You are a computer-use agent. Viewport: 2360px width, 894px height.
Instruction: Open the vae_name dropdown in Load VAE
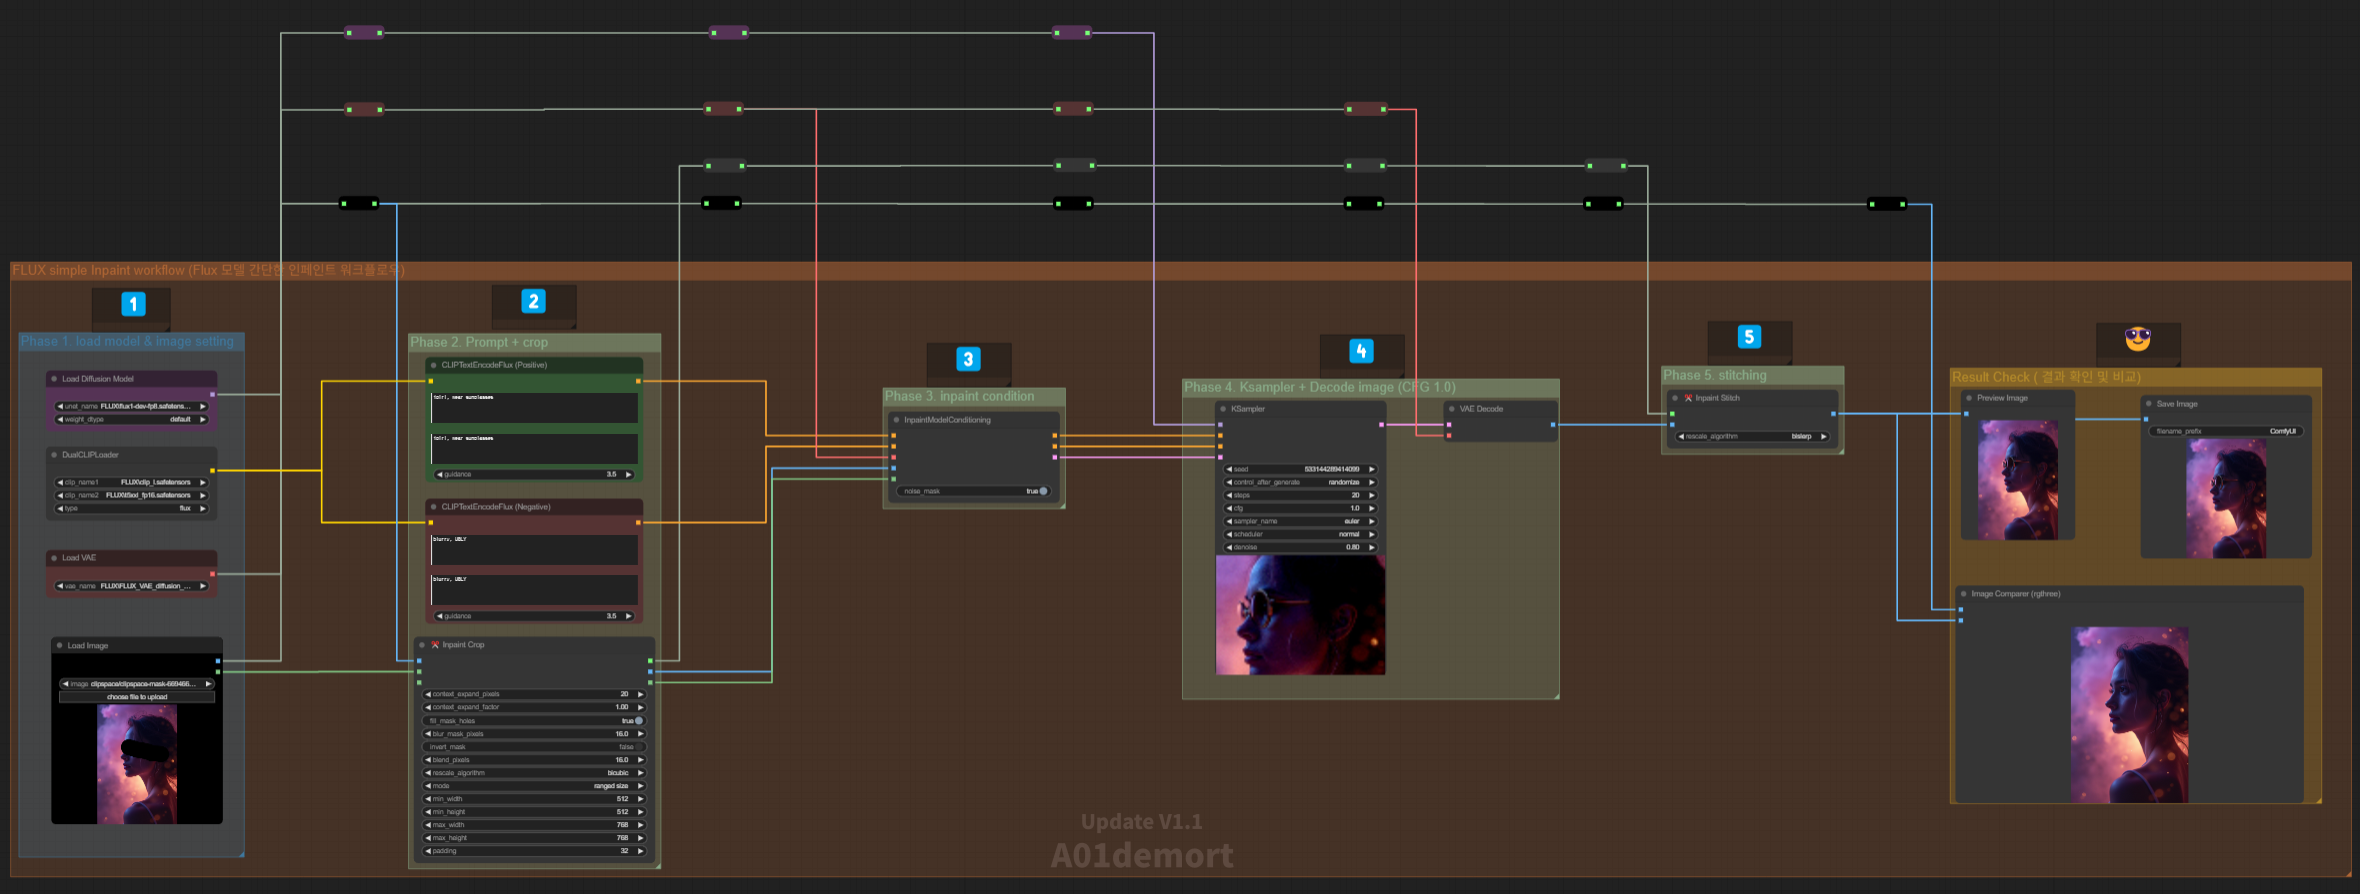click(131, 586)
